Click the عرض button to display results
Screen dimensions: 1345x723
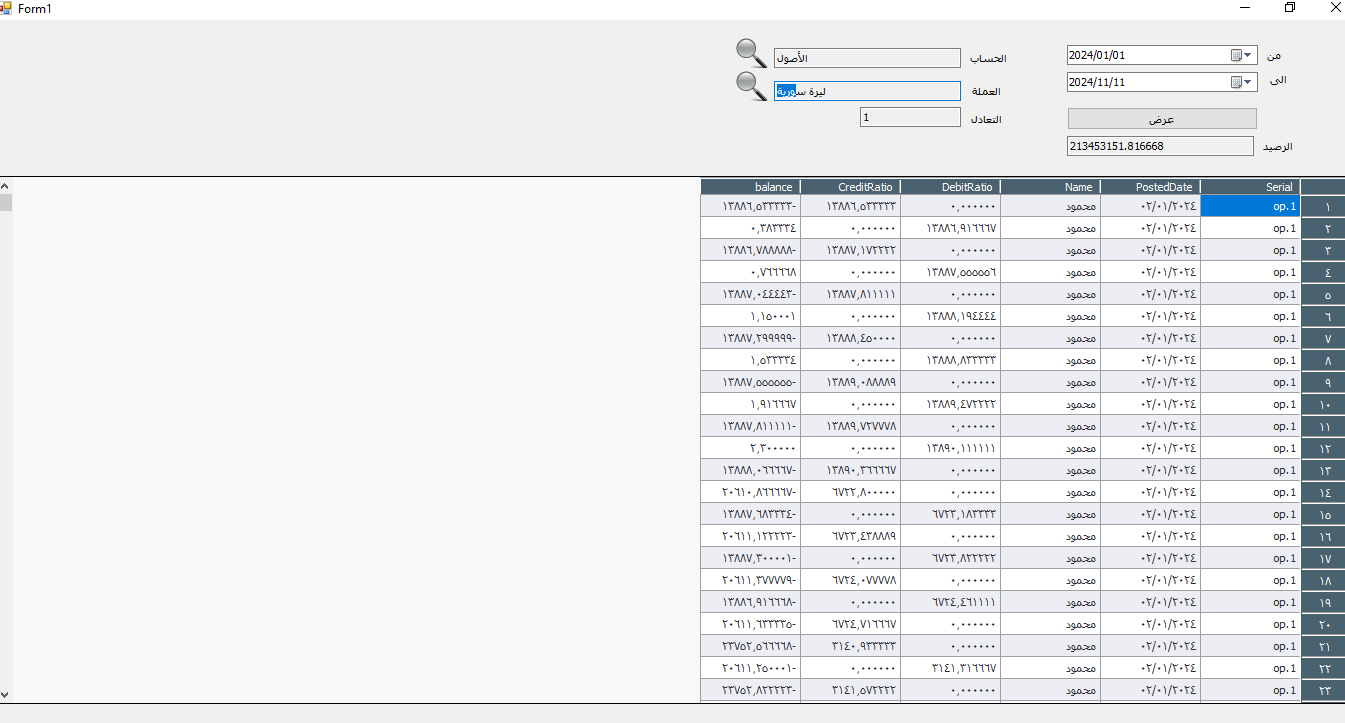click(x=1160, y=118)
